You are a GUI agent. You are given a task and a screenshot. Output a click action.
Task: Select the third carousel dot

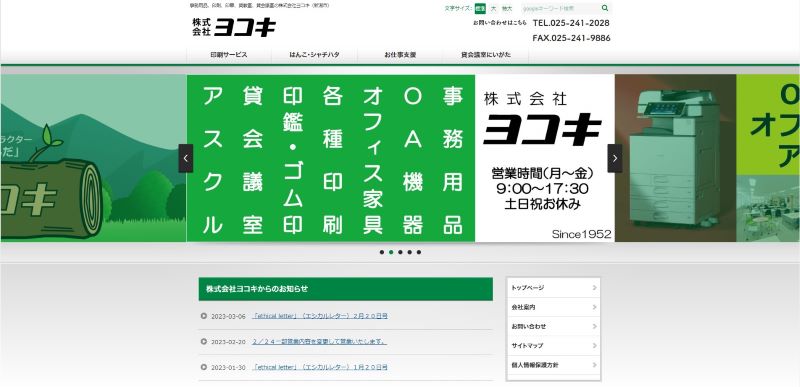400,252
